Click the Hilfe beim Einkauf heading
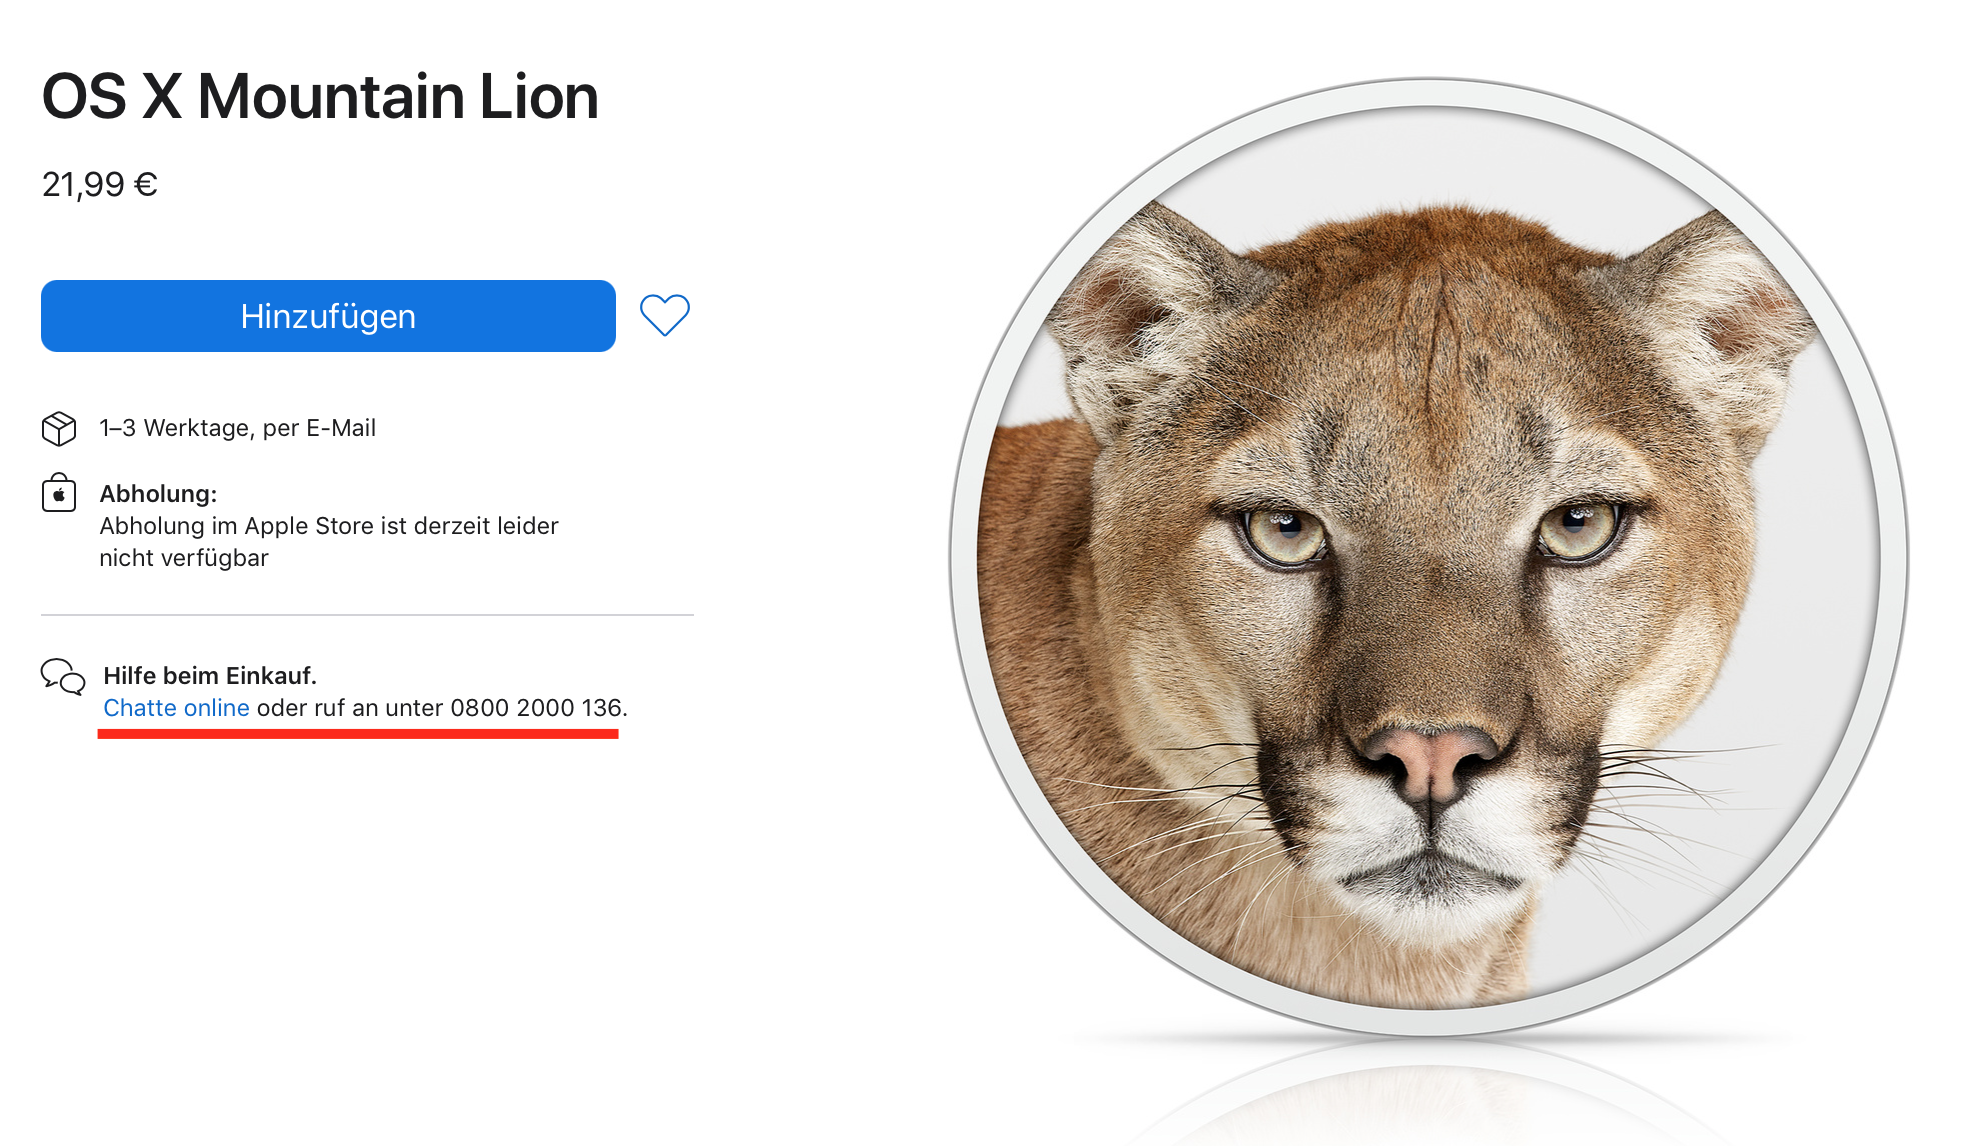1976x1146 pixels. coord(210,676)
